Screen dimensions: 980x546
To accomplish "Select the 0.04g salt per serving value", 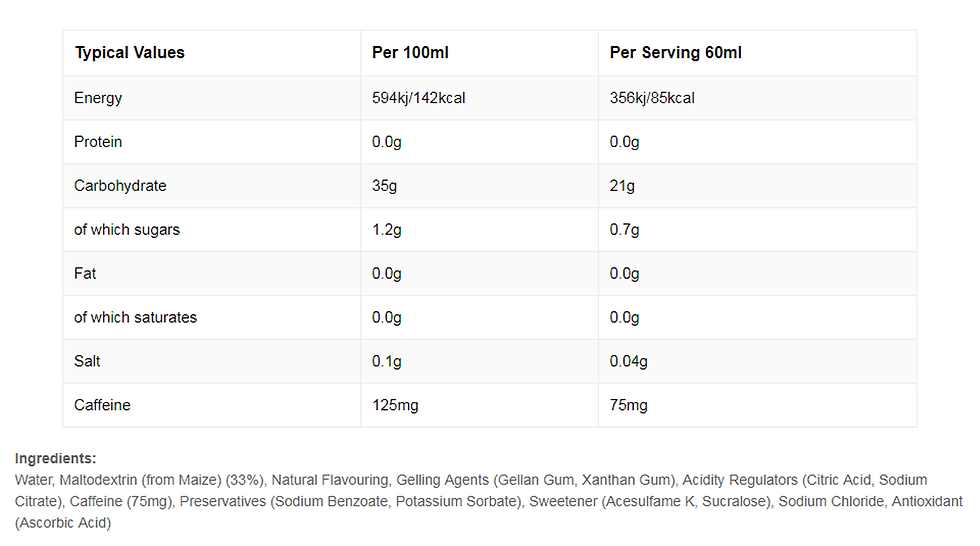I will (x=629, y=361).
